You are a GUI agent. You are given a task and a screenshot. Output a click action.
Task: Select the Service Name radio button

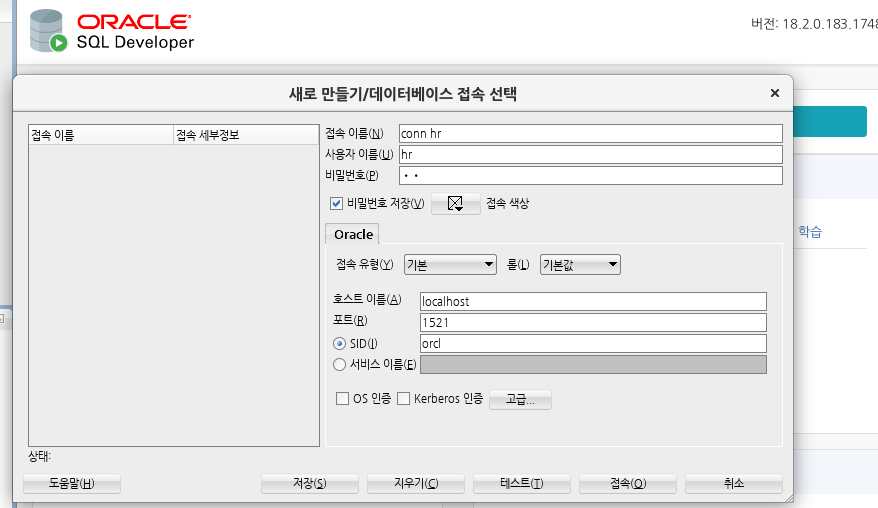pos(339,365)
